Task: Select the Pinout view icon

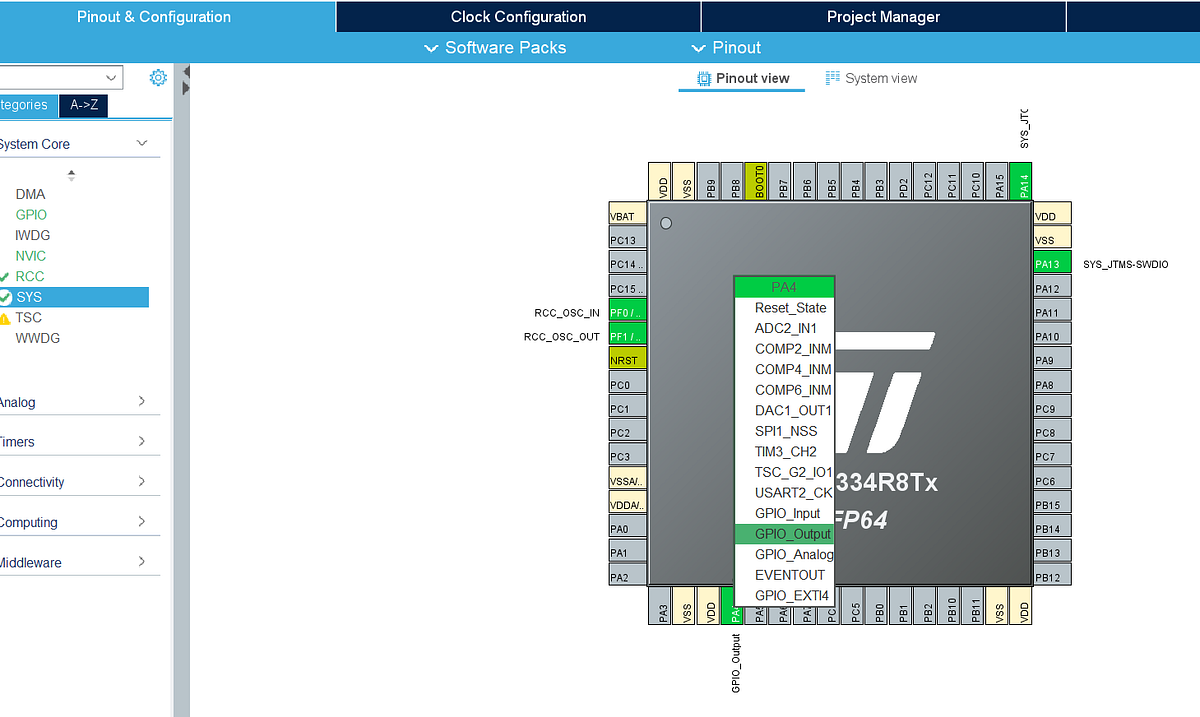Action: 741,78
